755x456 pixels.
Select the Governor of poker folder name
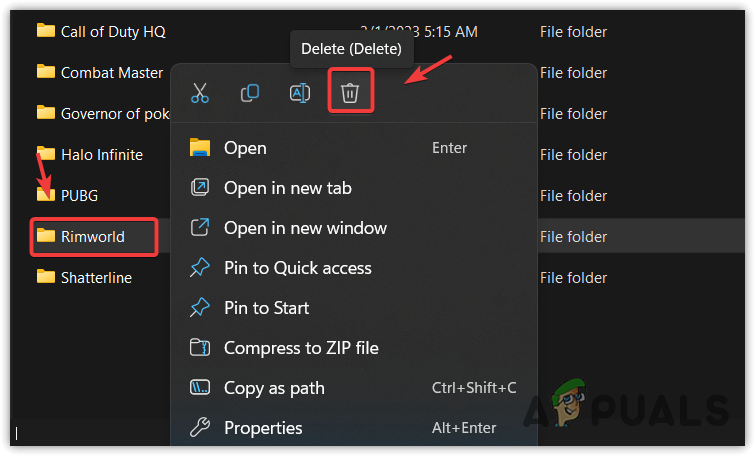pos(114,113)
